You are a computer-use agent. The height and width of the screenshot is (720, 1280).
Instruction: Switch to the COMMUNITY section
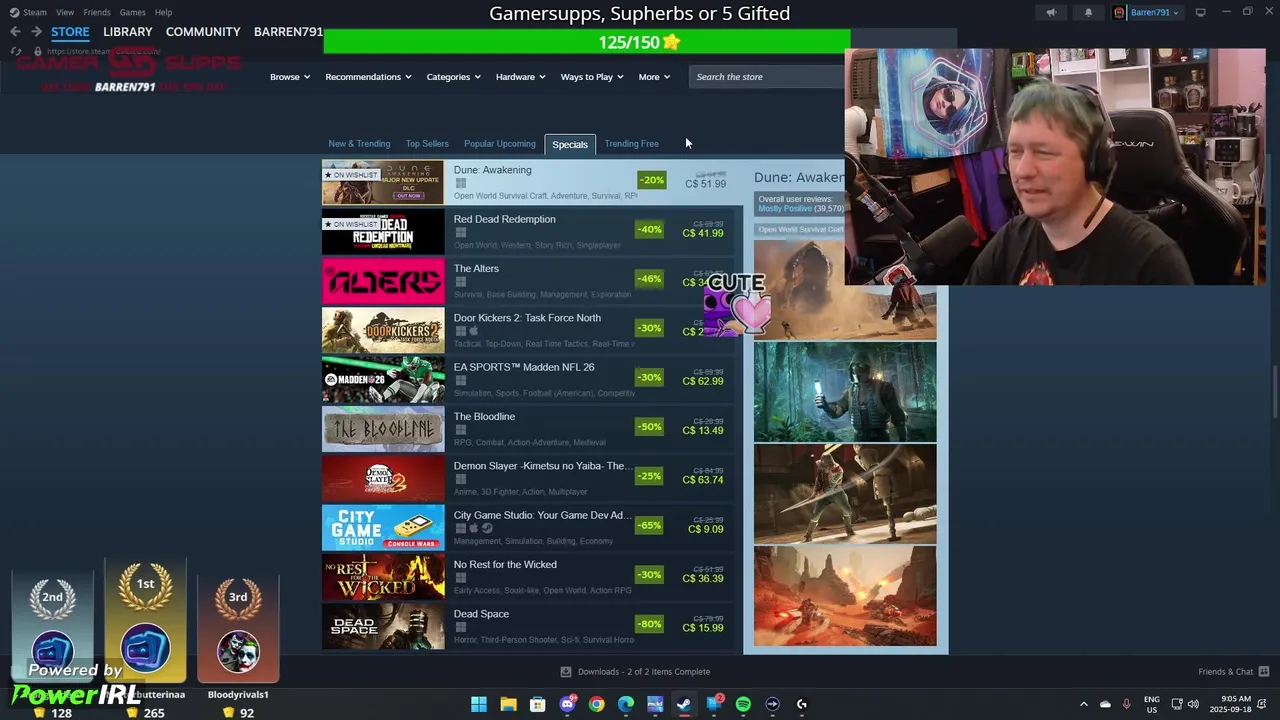203,32
